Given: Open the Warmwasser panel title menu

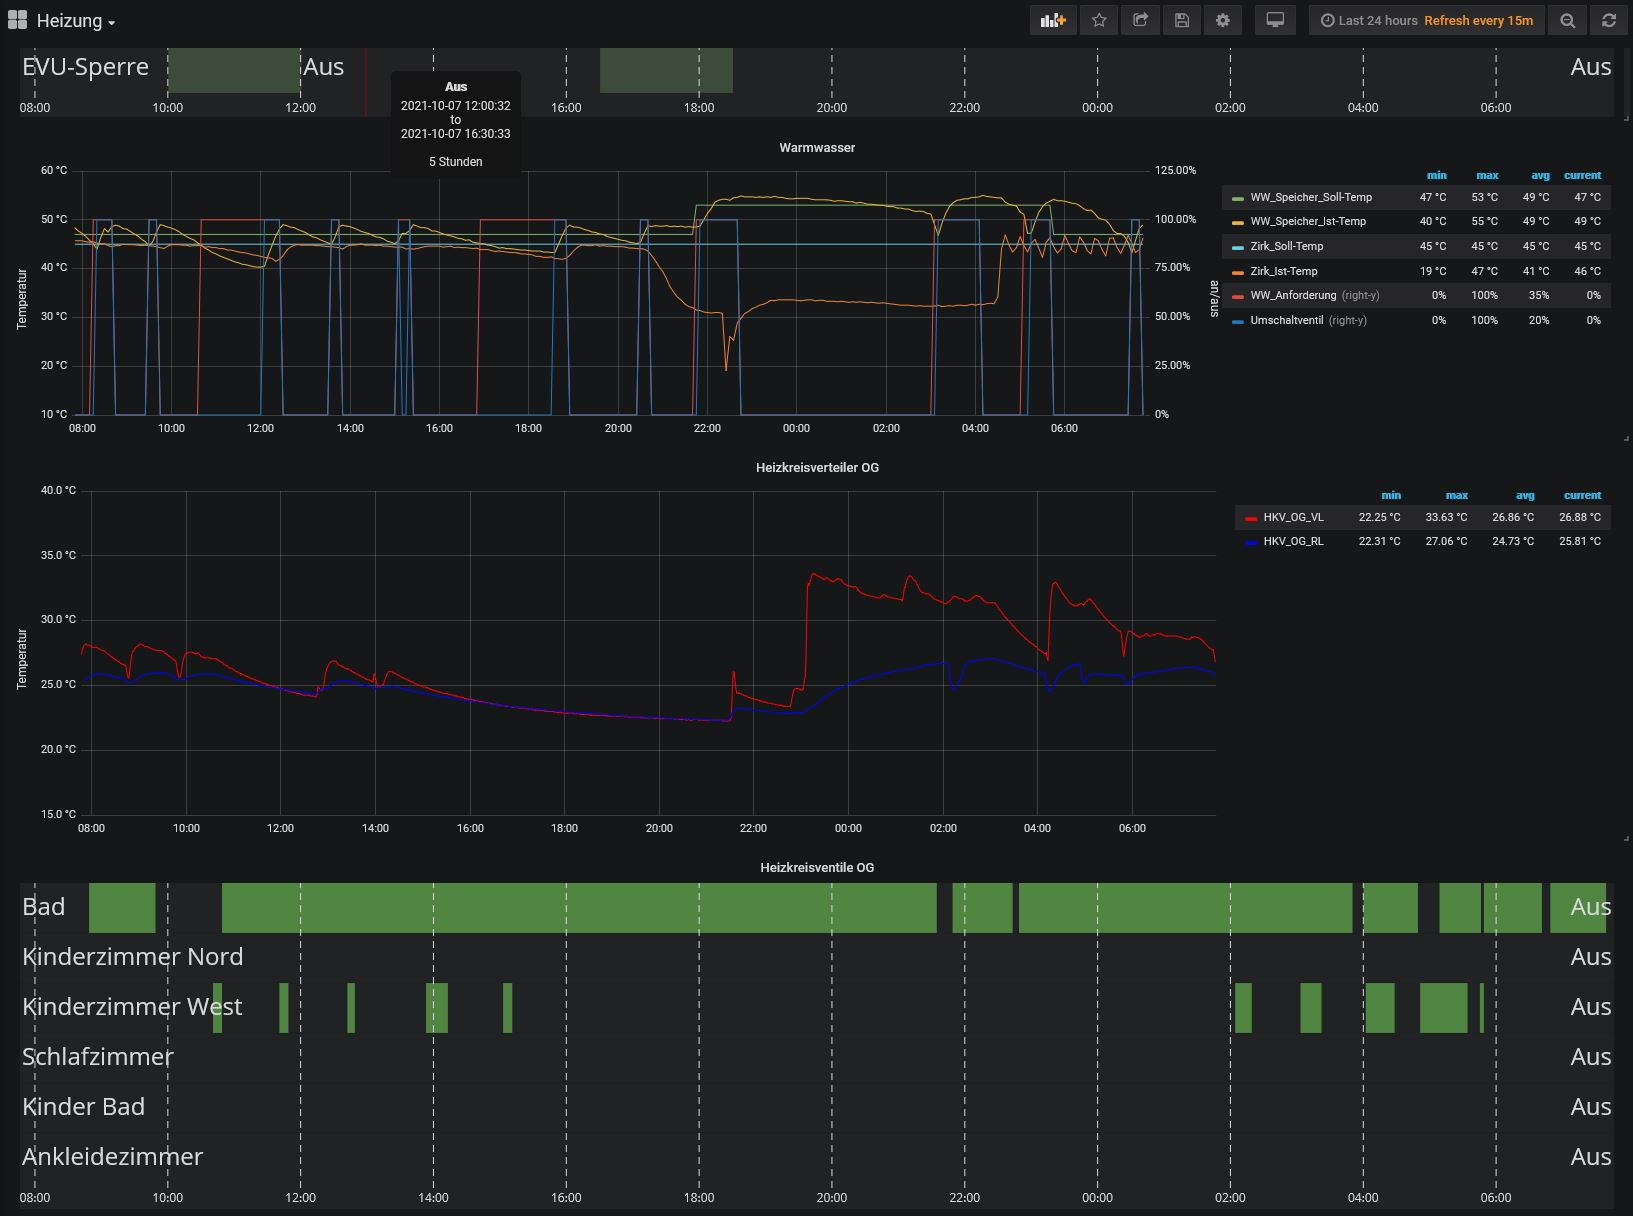Looking at the screenshot, I should pos(816,147).
